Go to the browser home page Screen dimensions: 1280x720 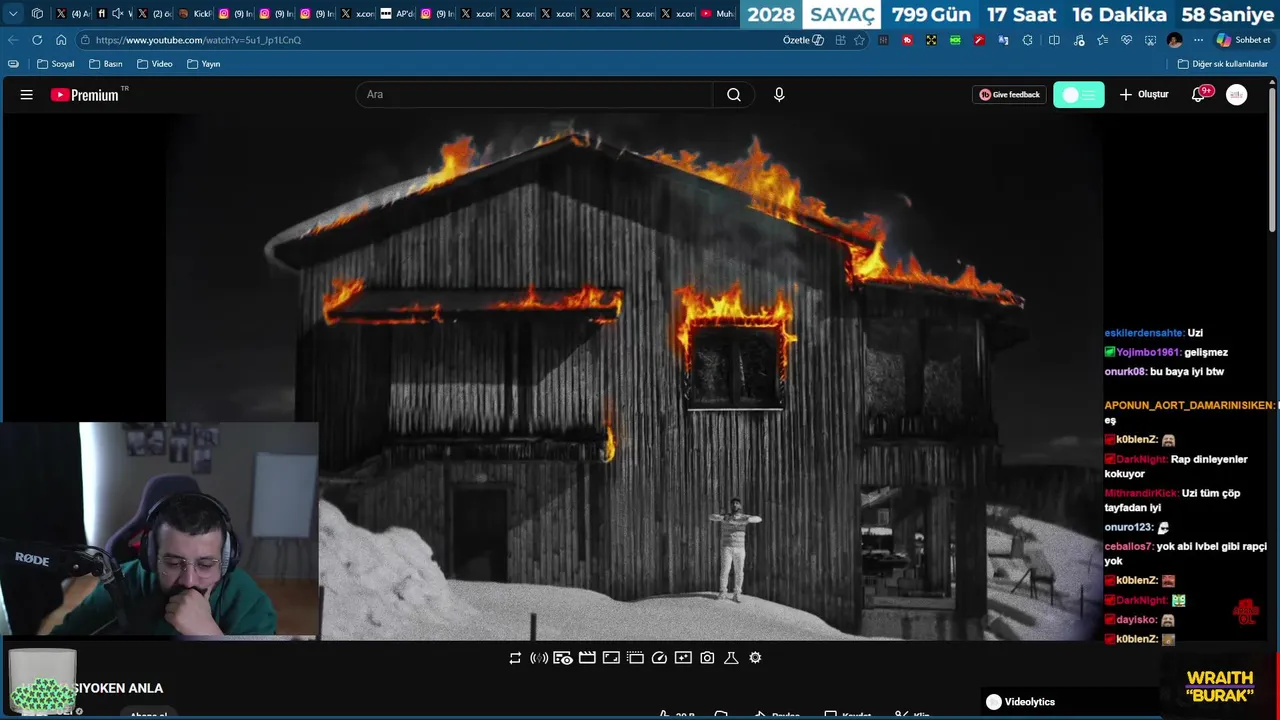coord(61,40)
